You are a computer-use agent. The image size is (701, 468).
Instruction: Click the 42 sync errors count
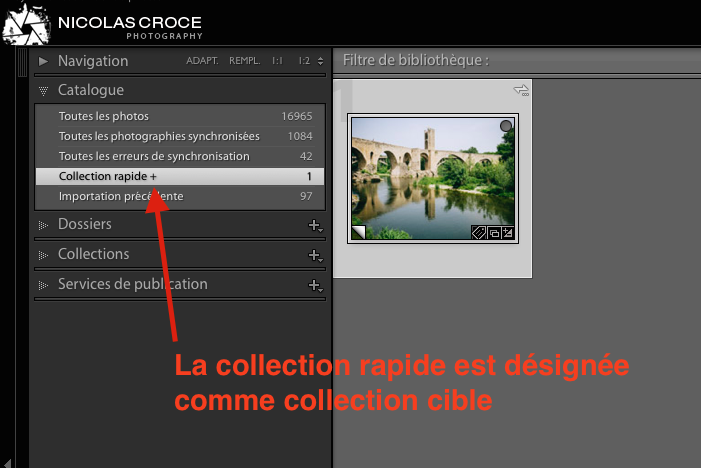pos(306,156)
